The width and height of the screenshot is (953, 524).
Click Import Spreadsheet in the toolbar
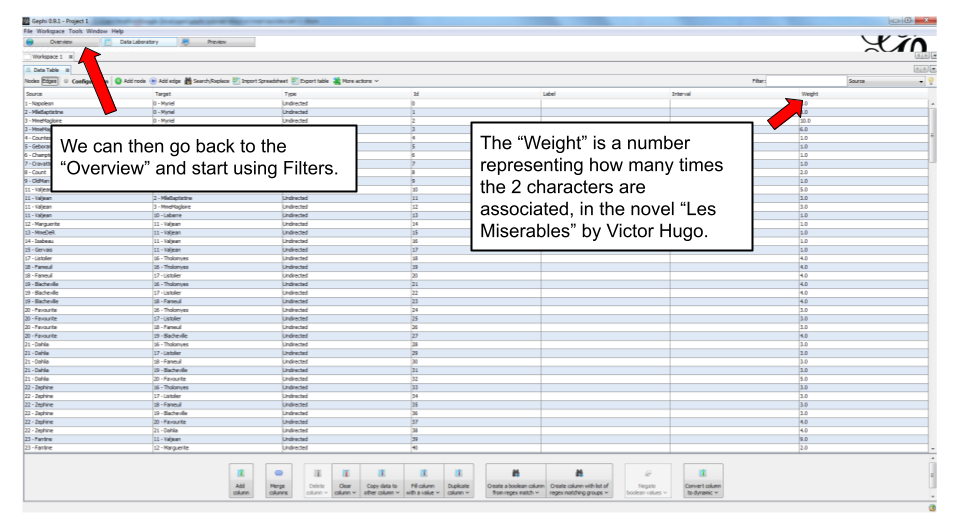[260, 81]
